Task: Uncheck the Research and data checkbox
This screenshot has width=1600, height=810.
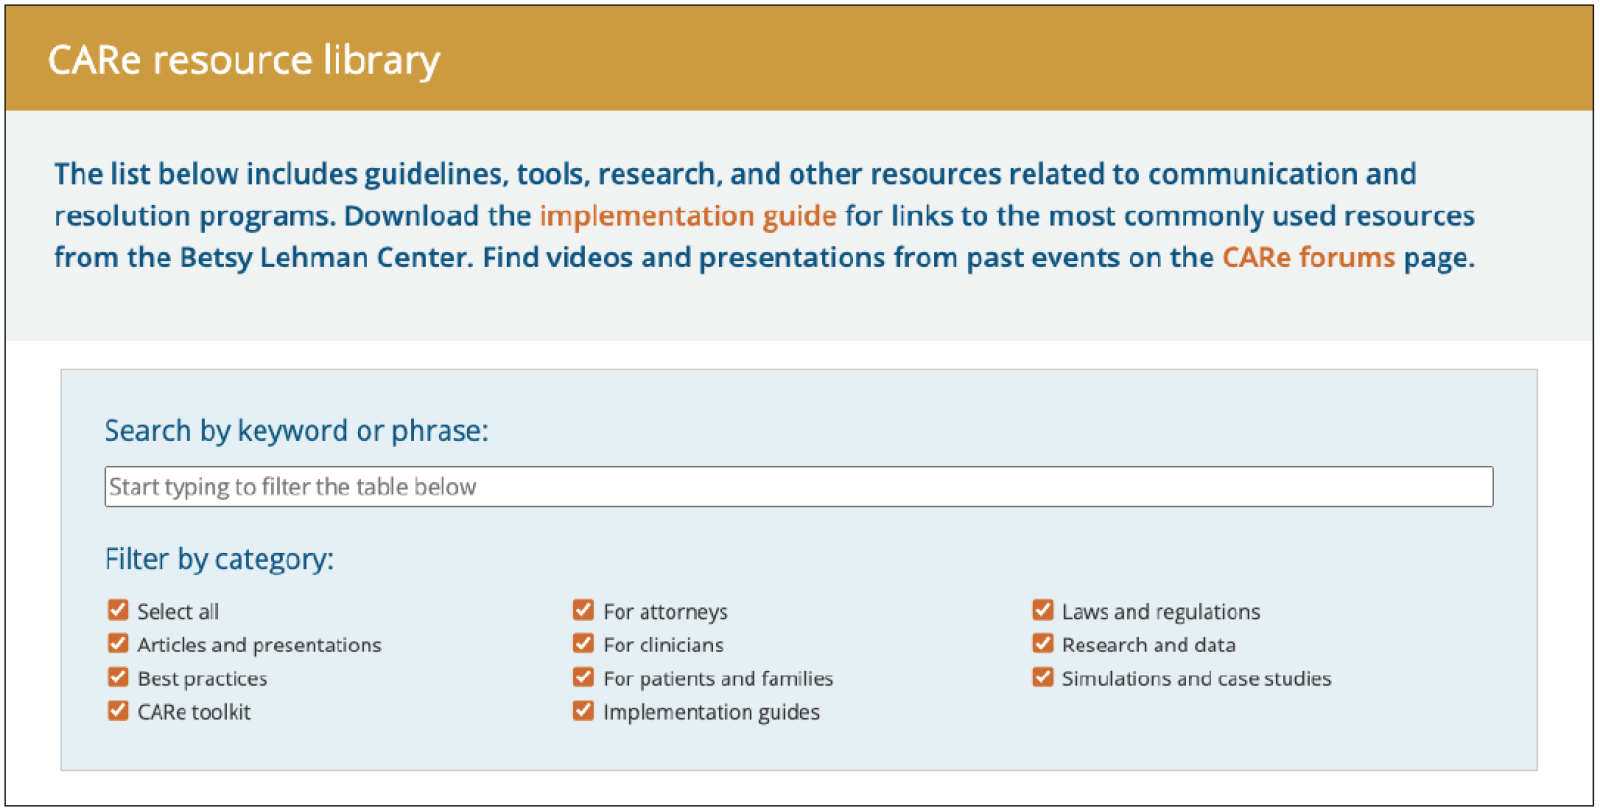Action: click(1043, 643)
